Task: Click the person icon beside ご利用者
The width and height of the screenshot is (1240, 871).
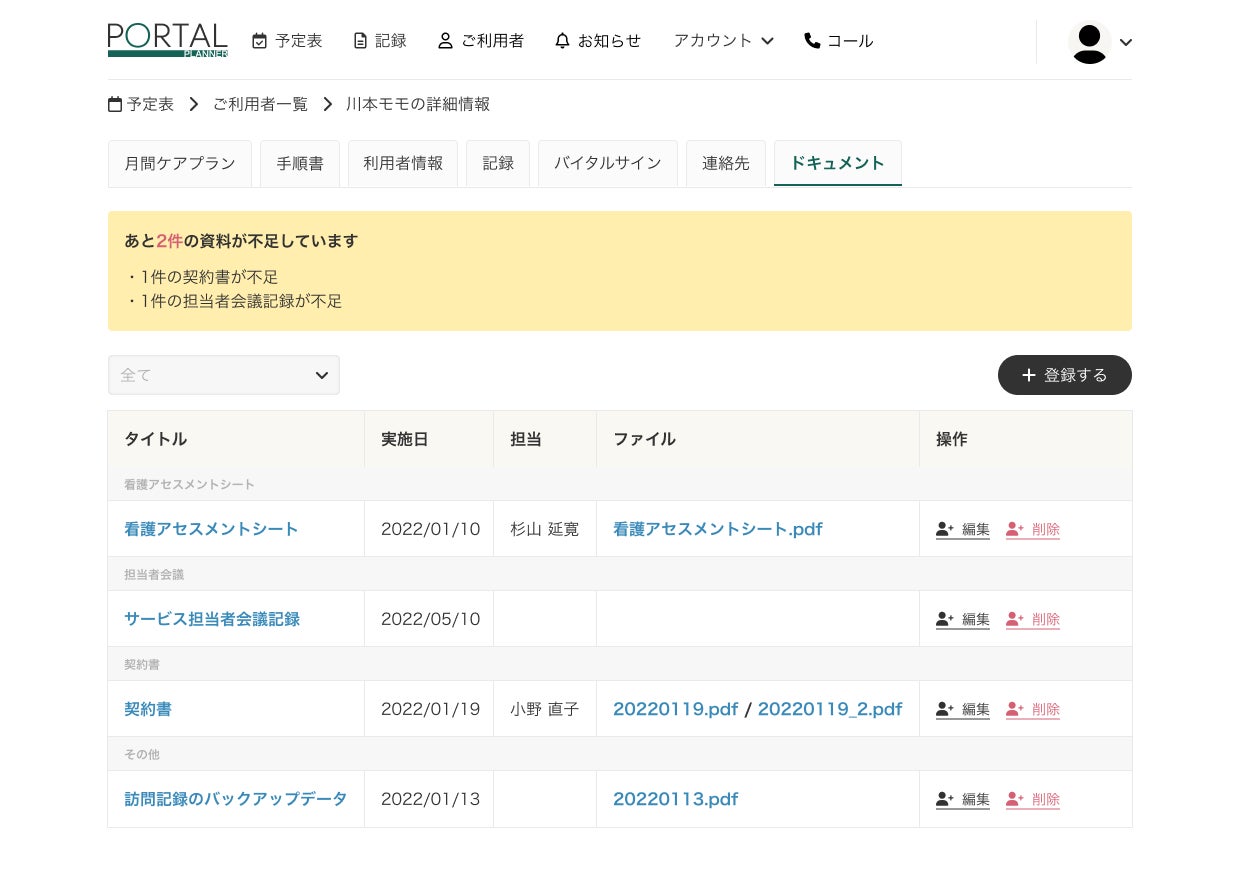Action: click(445, 41)
